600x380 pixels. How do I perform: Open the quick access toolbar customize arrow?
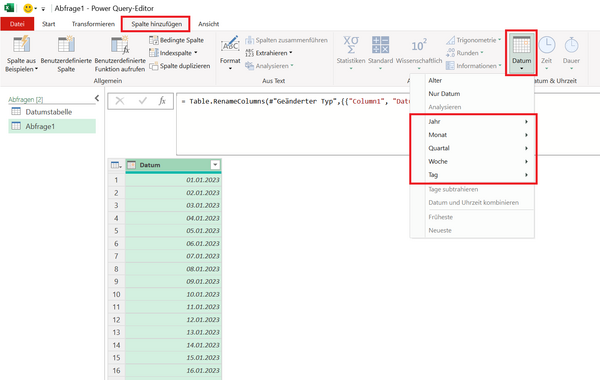click(43, 8)
